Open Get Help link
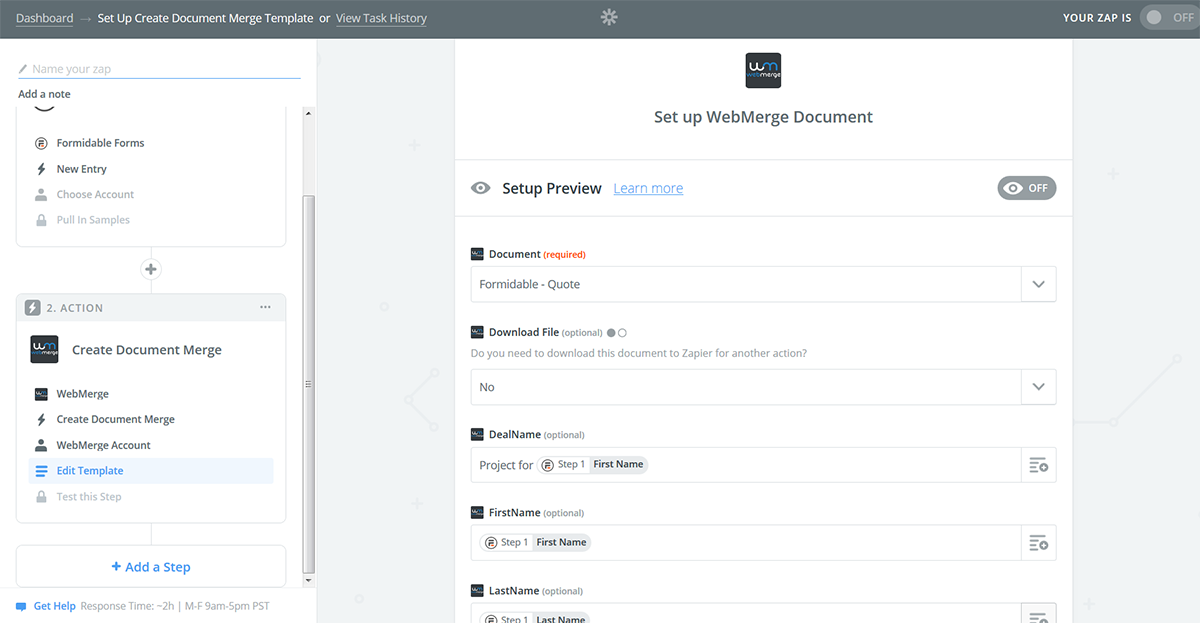The height and width of the screenshot is (623, 1200). pyautogui.click(x=55, y=606)
